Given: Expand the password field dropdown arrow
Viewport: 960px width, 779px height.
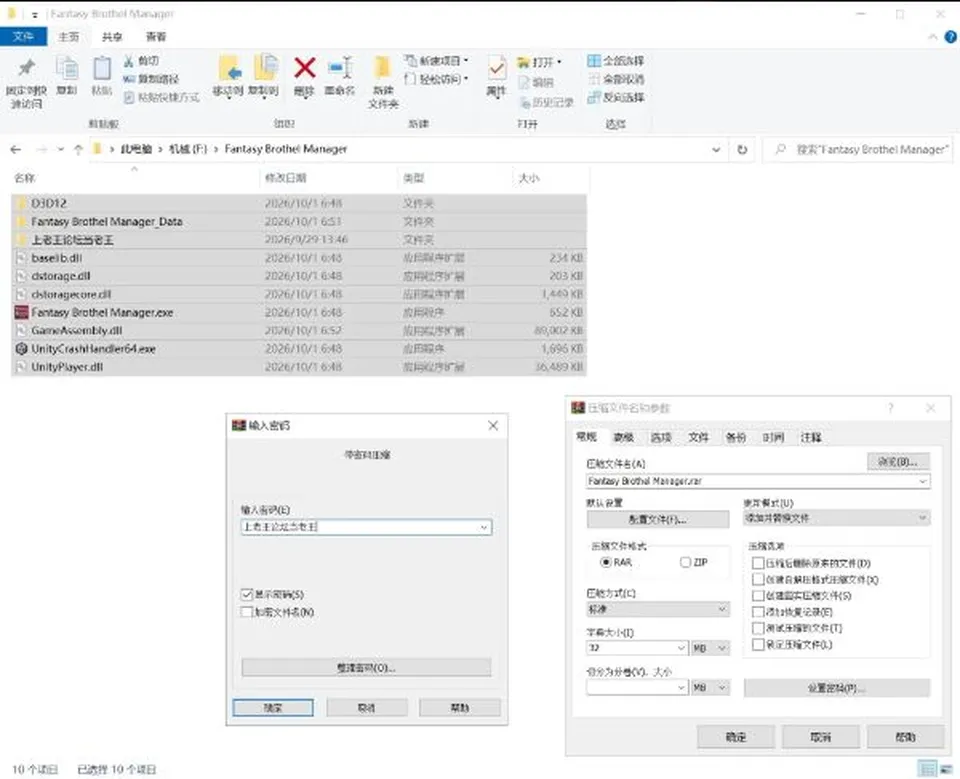Looking at the screenshot, I should pos(484,527).
